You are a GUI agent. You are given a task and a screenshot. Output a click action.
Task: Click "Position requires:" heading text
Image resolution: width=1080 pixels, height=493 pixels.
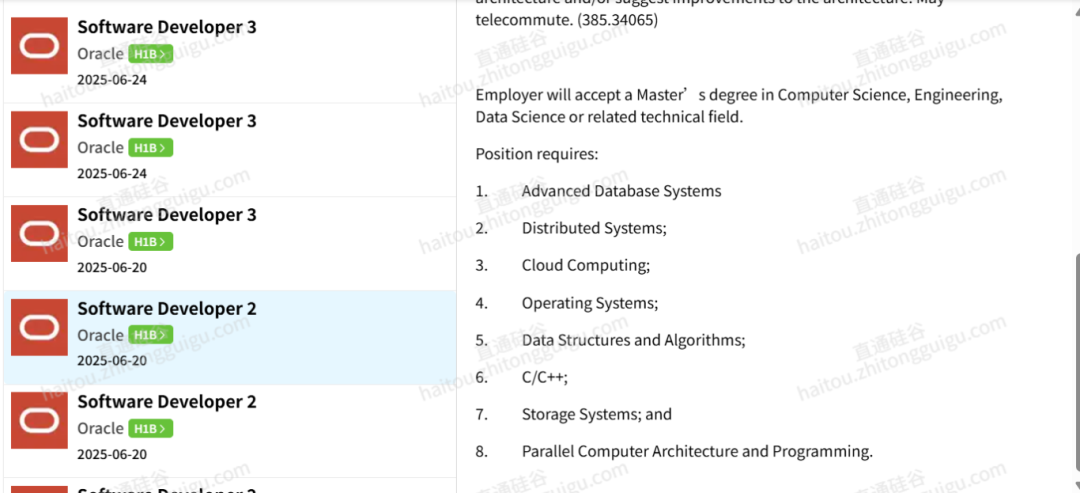click(x=537, y=154)
